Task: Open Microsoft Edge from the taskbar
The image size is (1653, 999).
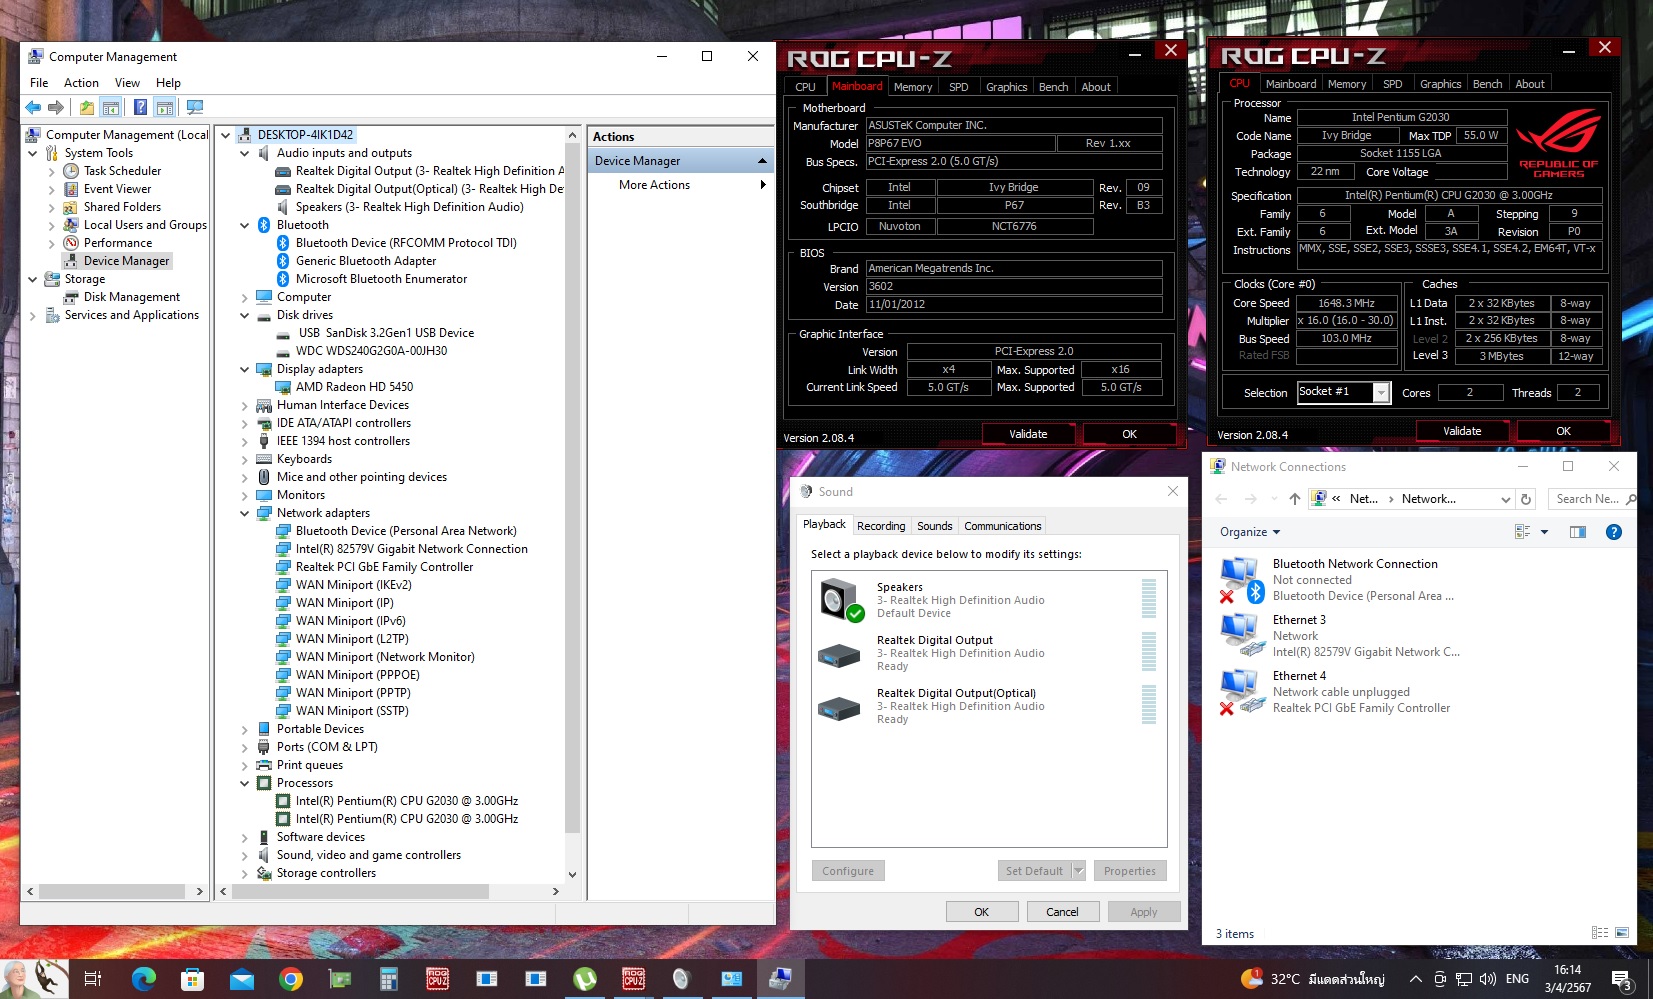Action: coord(143,979)
